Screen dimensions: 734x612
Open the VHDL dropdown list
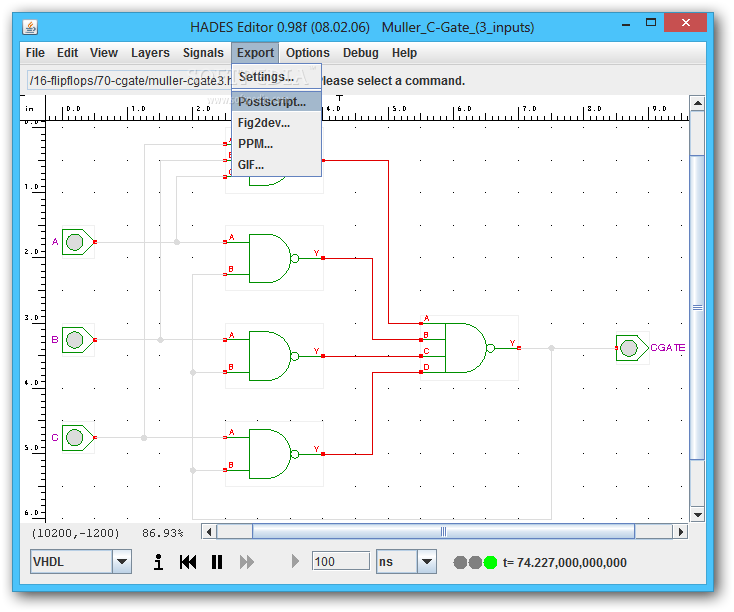[x=122, y=561]
